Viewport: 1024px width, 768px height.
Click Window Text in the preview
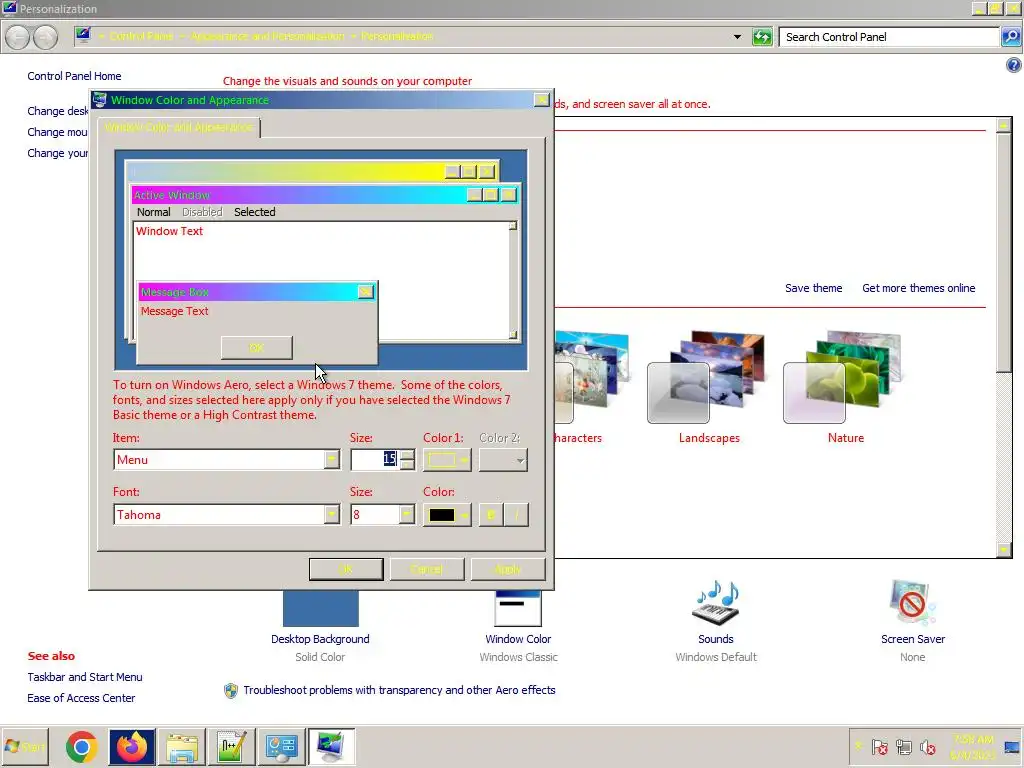click(169, 231)
